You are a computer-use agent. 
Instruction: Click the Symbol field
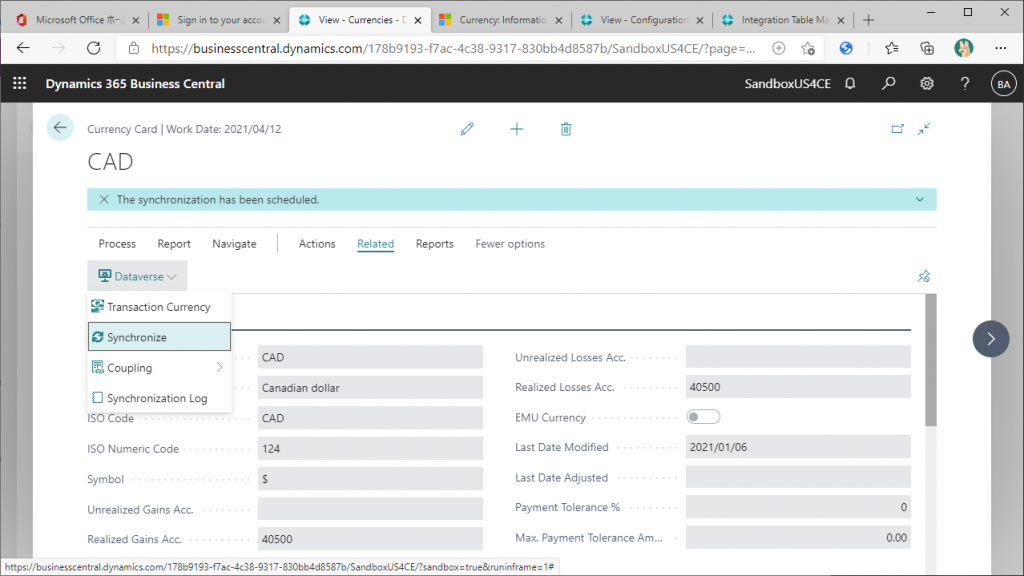[370, 479]
